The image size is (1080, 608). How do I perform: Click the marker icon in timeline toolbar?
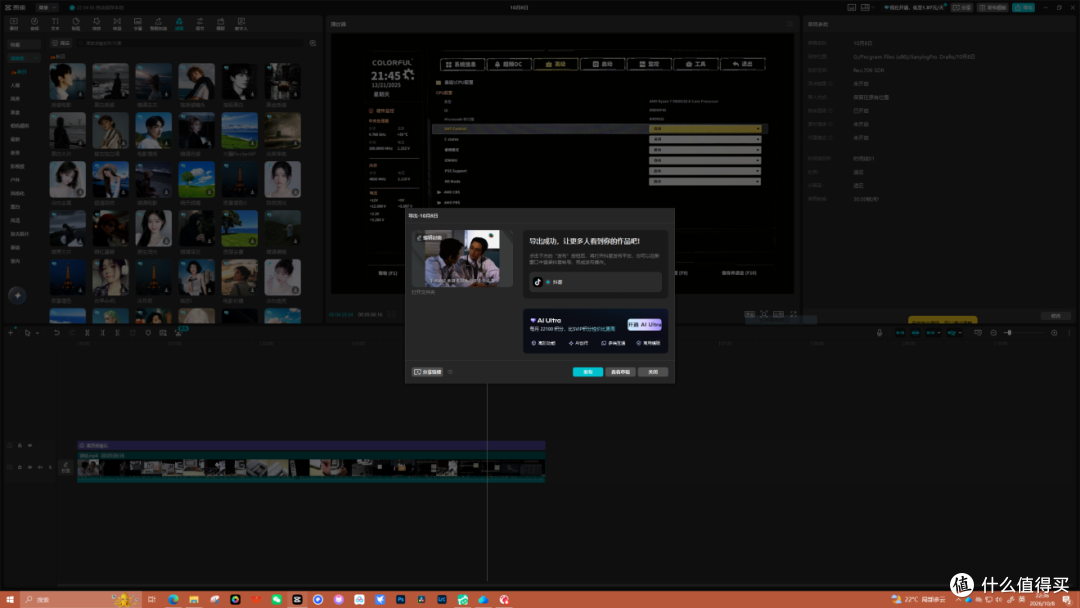coord(148,333)
